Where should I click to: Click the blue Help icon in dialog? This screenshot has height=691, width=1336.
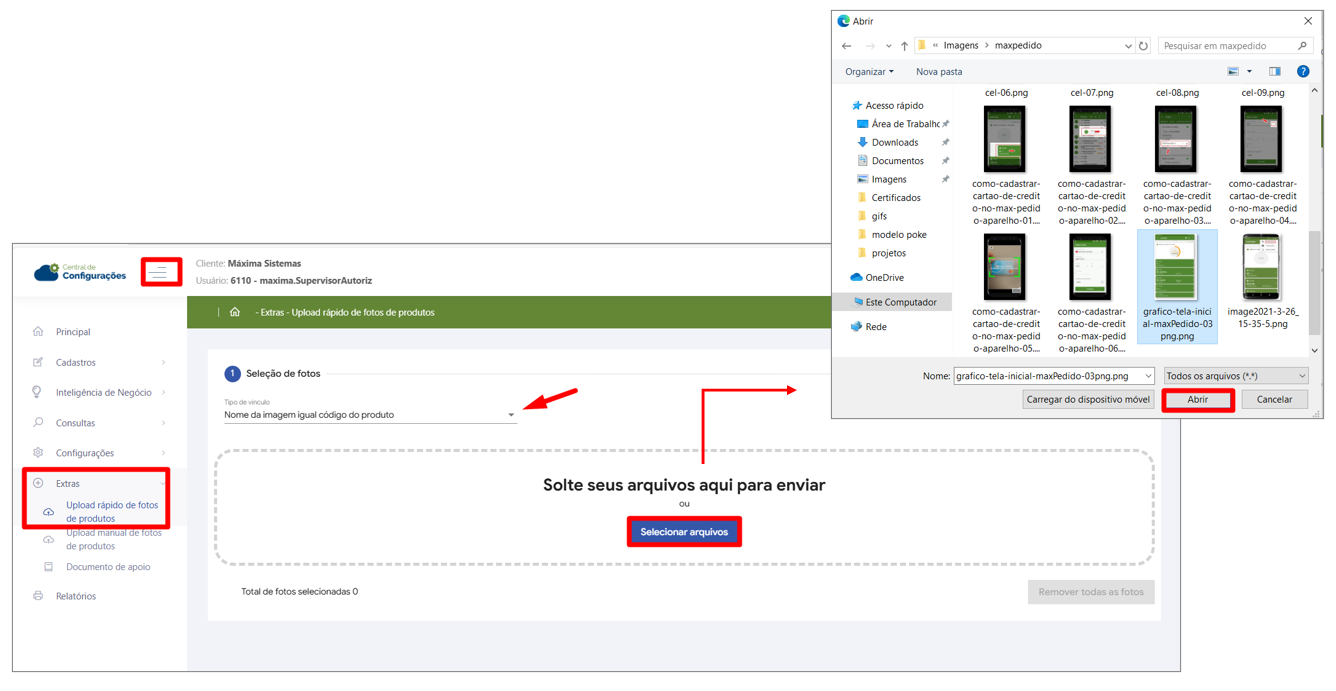(x=1303, y=72)
